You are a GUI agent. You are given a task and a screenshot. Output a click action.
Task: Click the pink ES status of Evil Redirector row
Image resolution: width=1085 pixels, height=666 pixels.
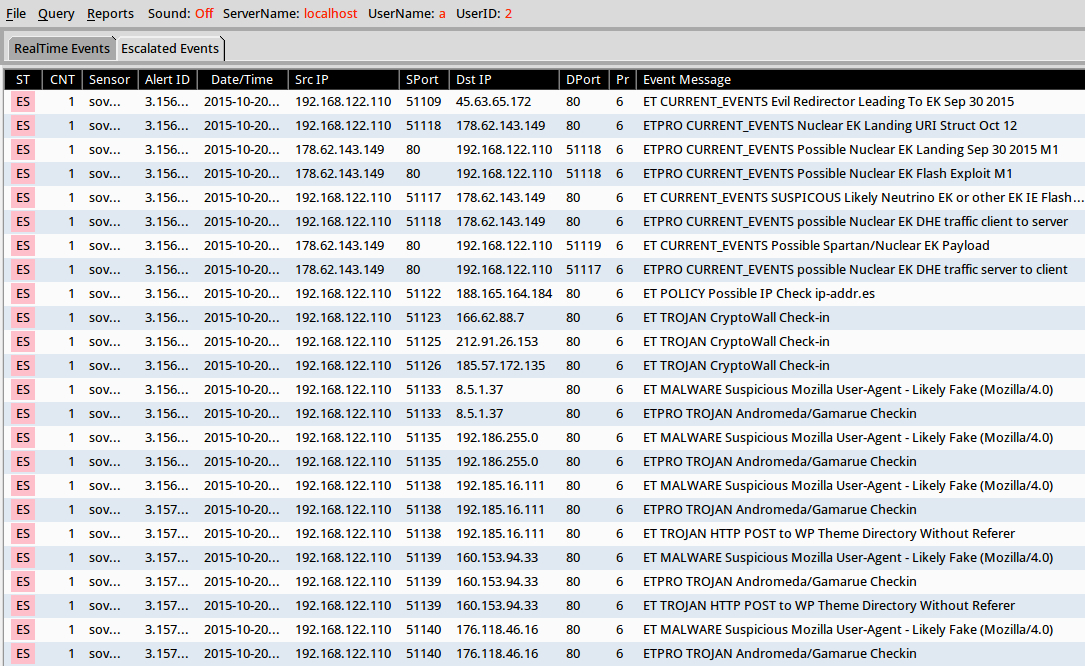[x=23, y=102]
